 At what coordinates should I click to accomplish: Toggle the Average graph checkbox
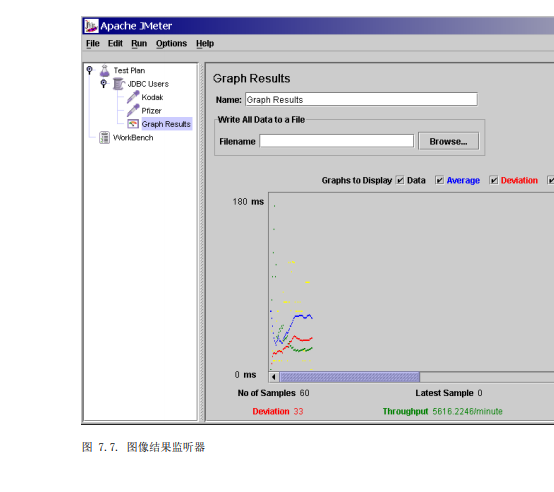[439, 180]
